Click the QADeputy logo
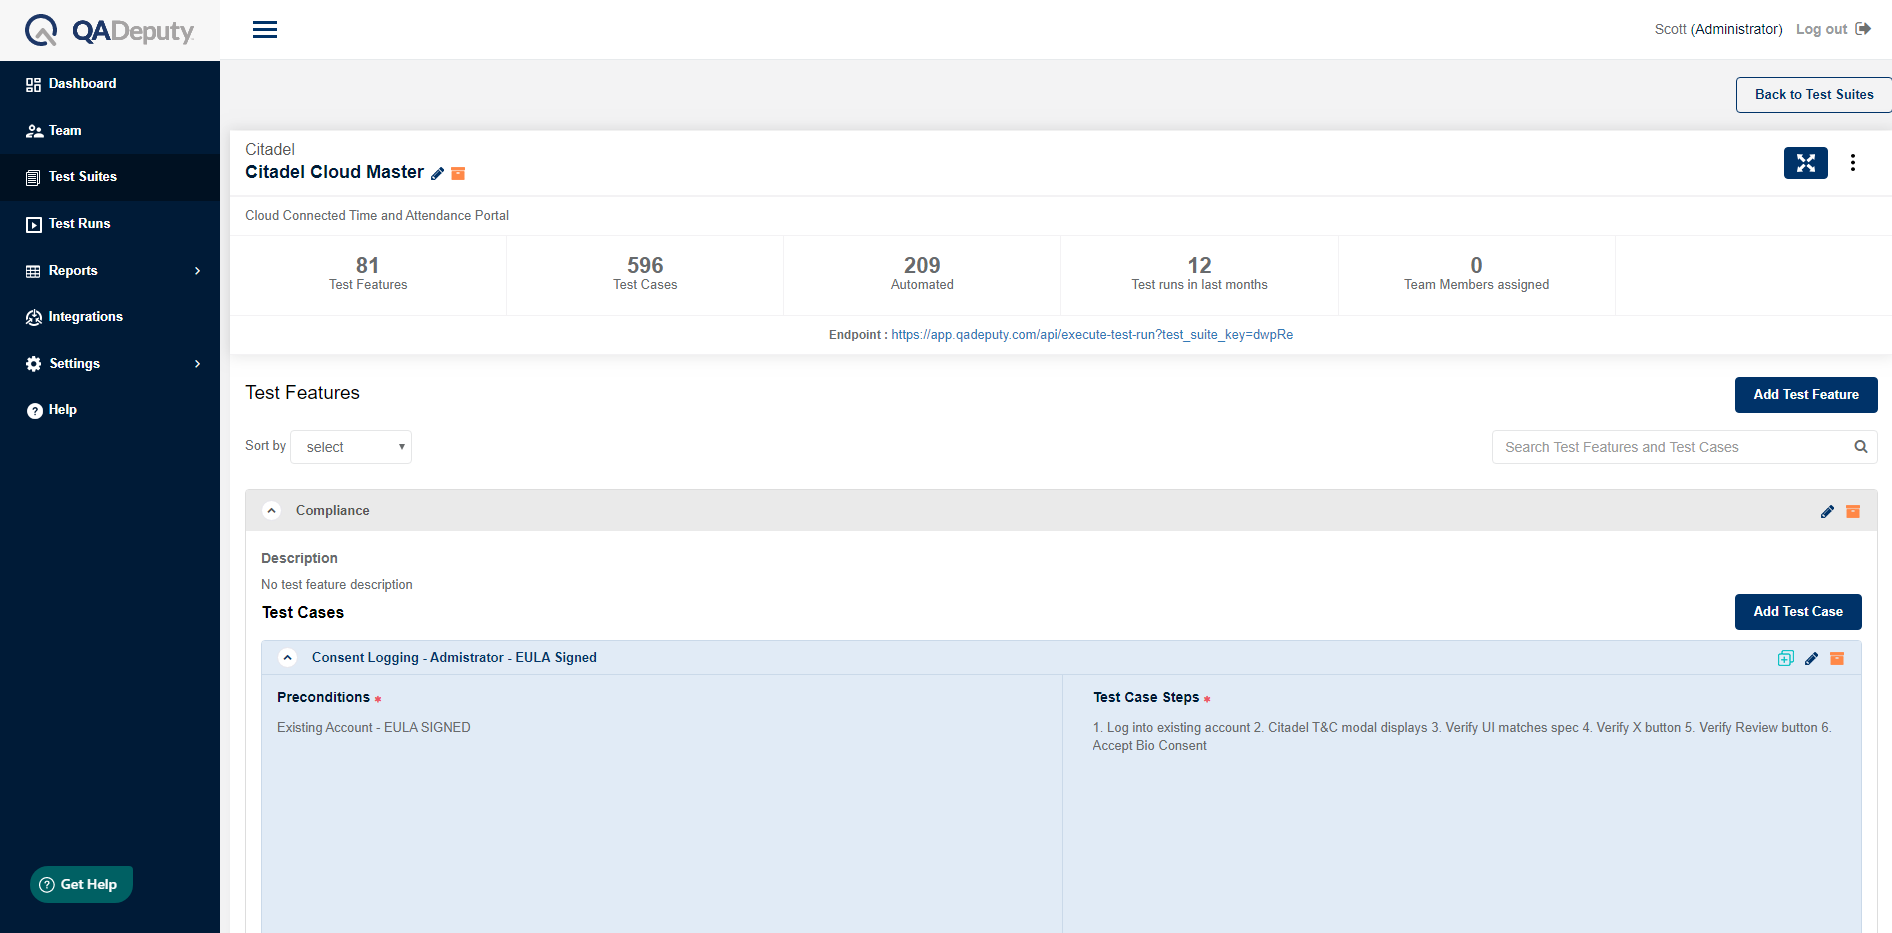Viewport: 1892px width, 933px height. [x=110, y=30]
